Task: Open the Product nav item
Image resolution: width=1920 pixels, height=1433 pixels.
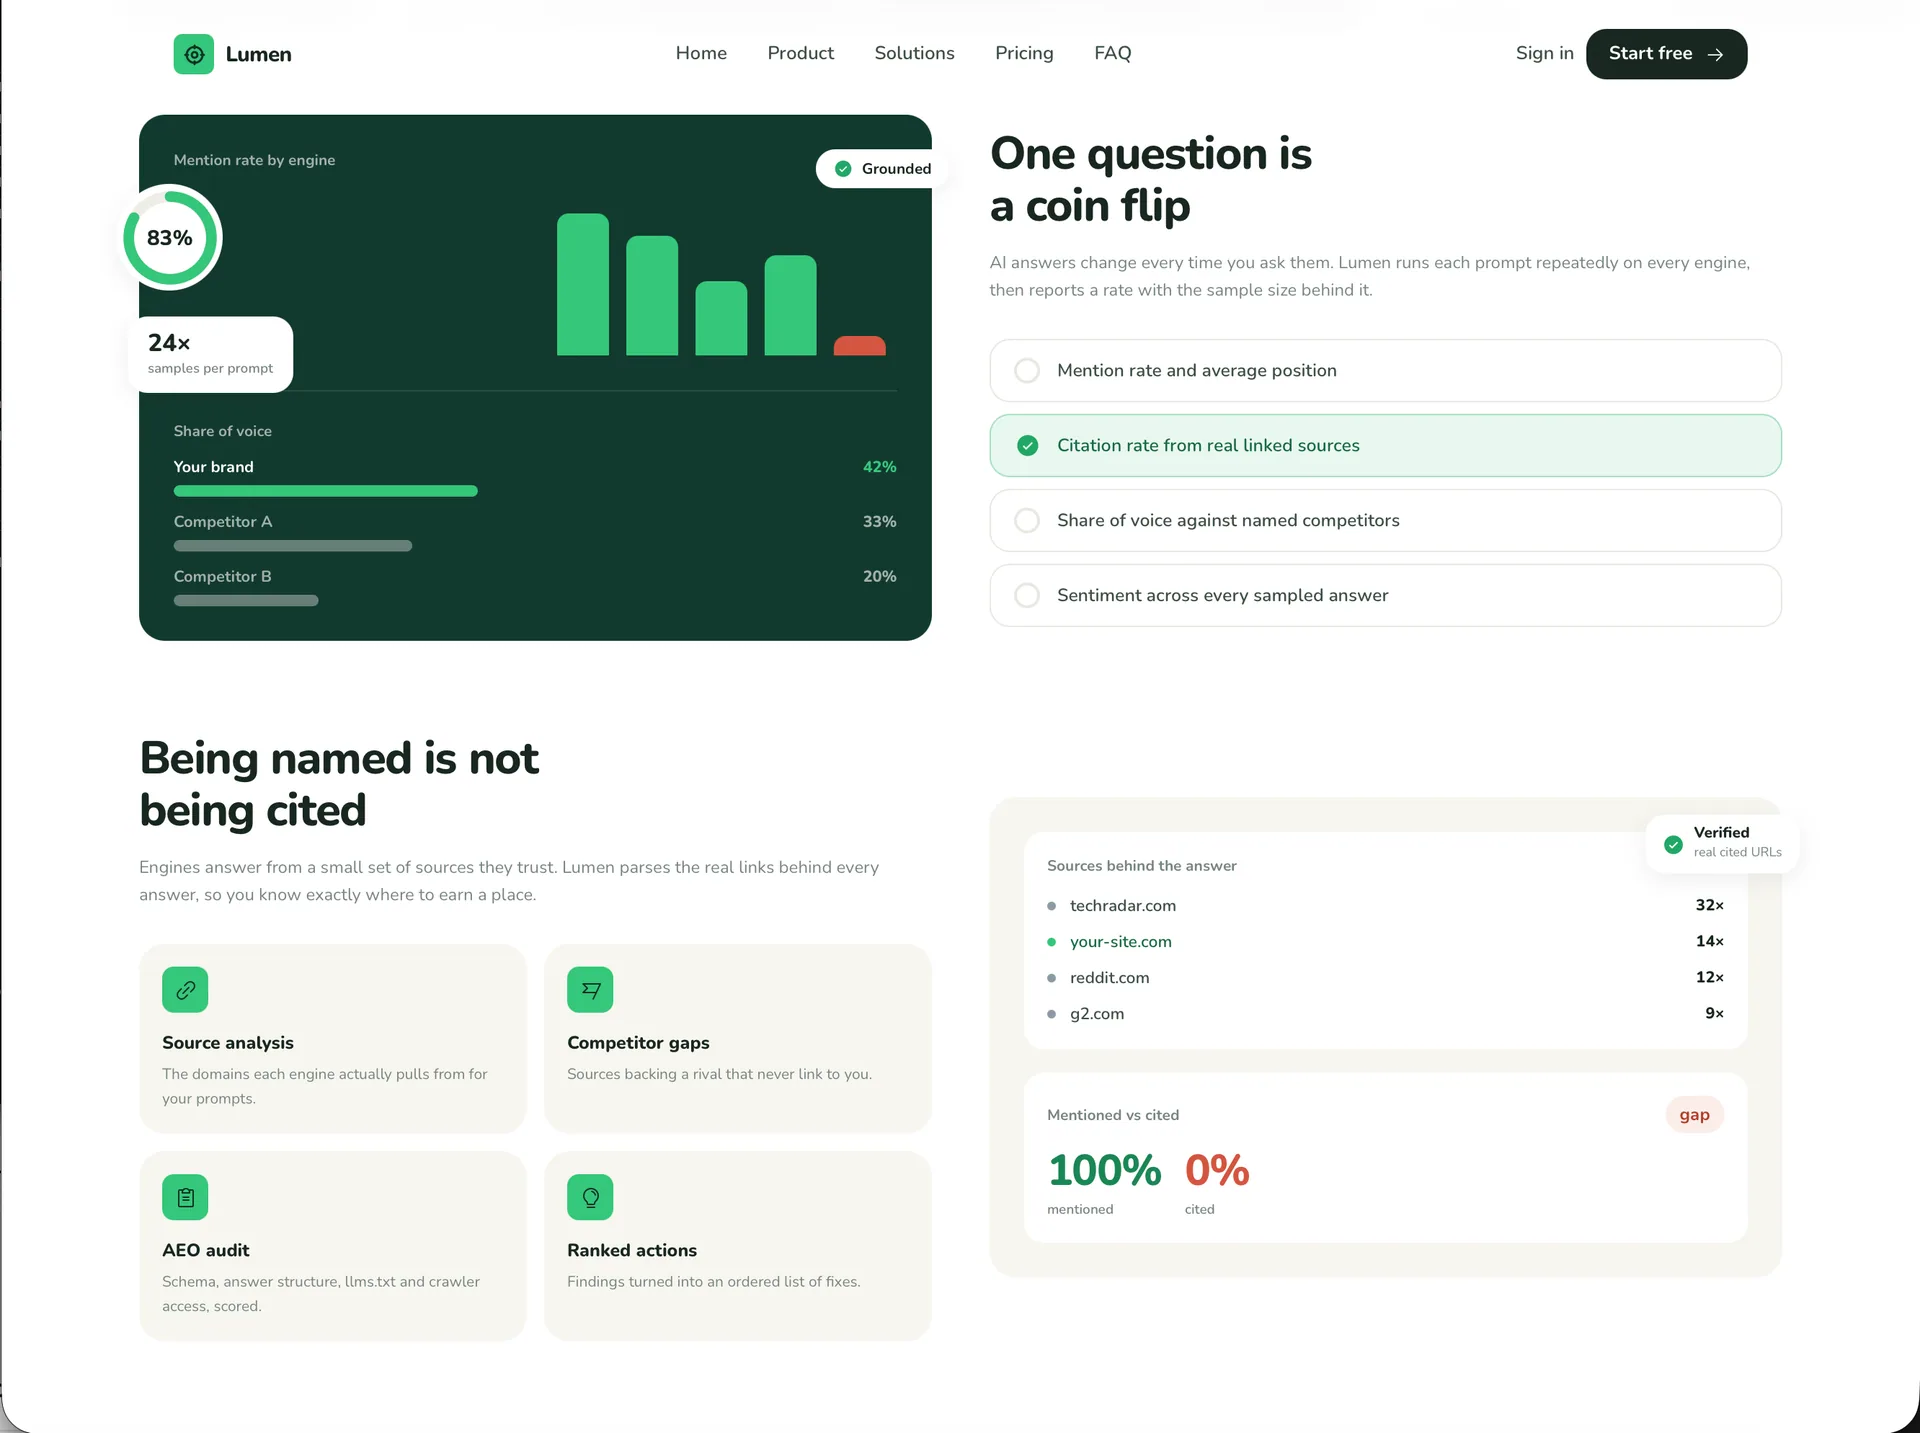Action: (800, 53)
